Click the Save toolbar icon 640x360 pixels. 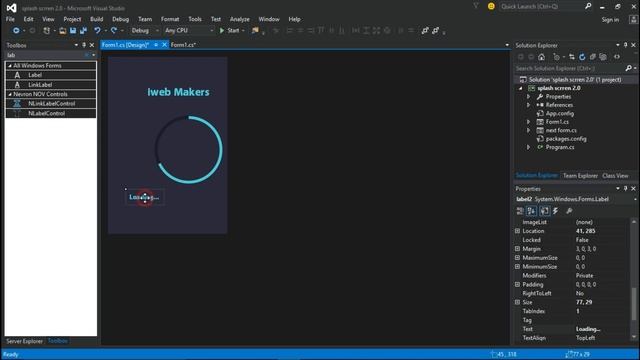[x=73, y=31]
